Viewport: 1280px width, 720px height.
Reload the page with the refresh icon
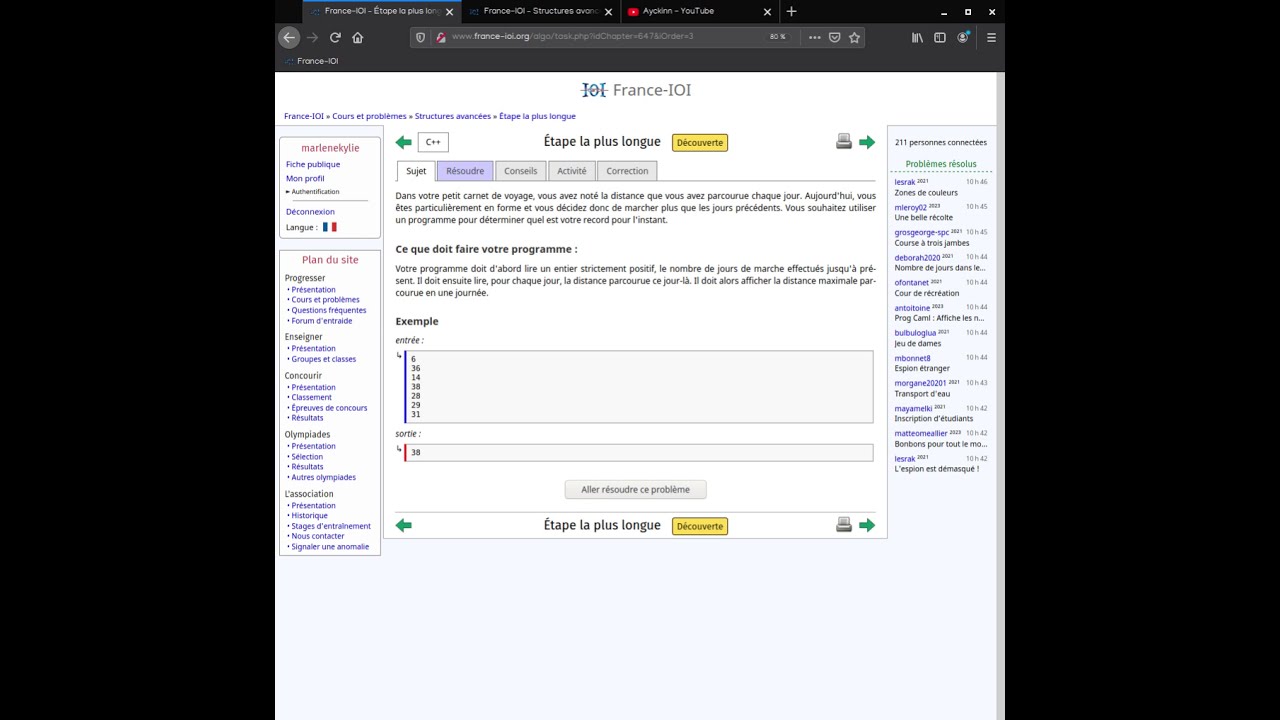(x=335, y=37)
